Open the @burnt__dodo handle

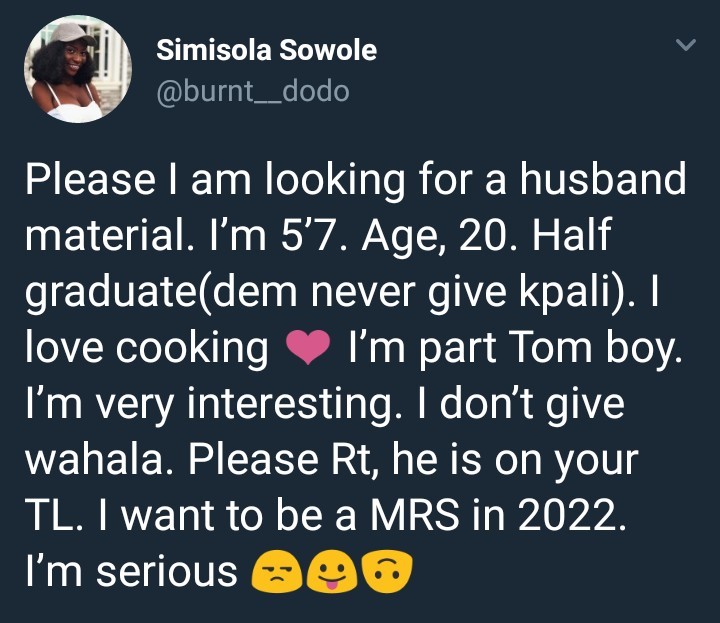[x=254, y=92]
